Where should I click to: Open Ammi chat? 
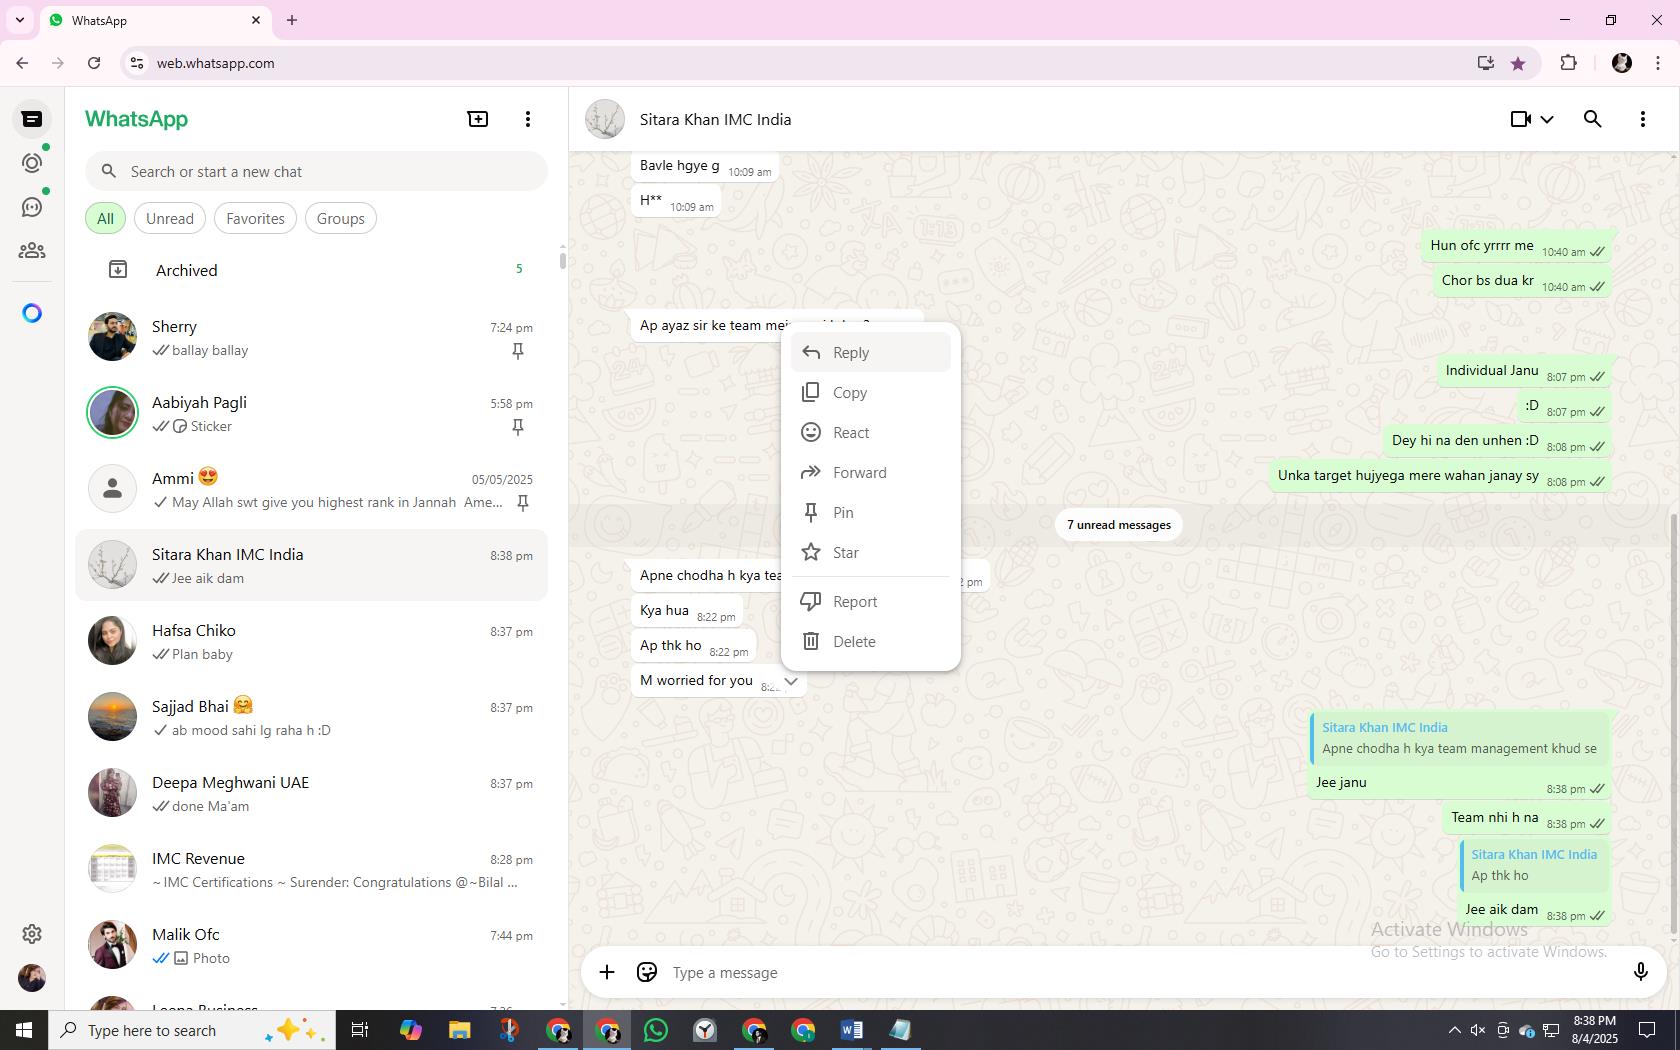pos(312,490)
